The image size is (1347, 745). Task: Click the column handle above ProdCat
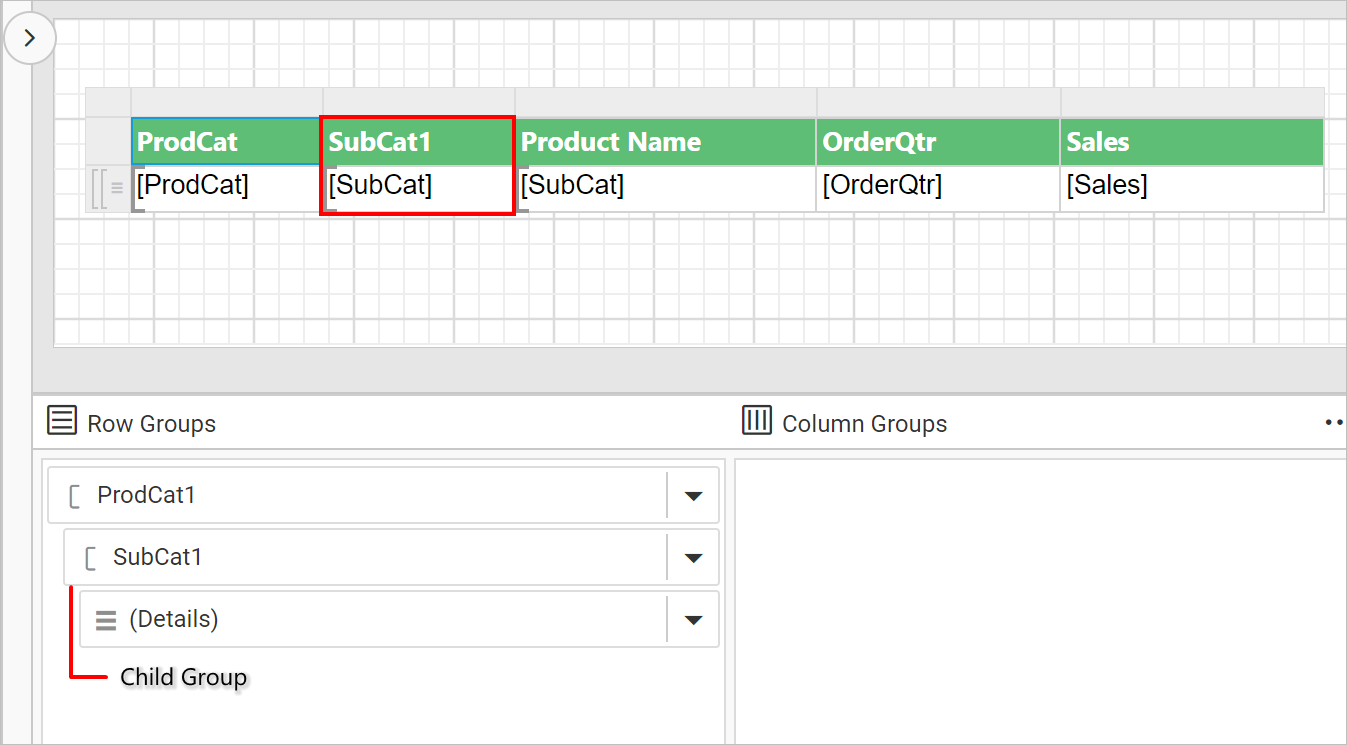226,102
